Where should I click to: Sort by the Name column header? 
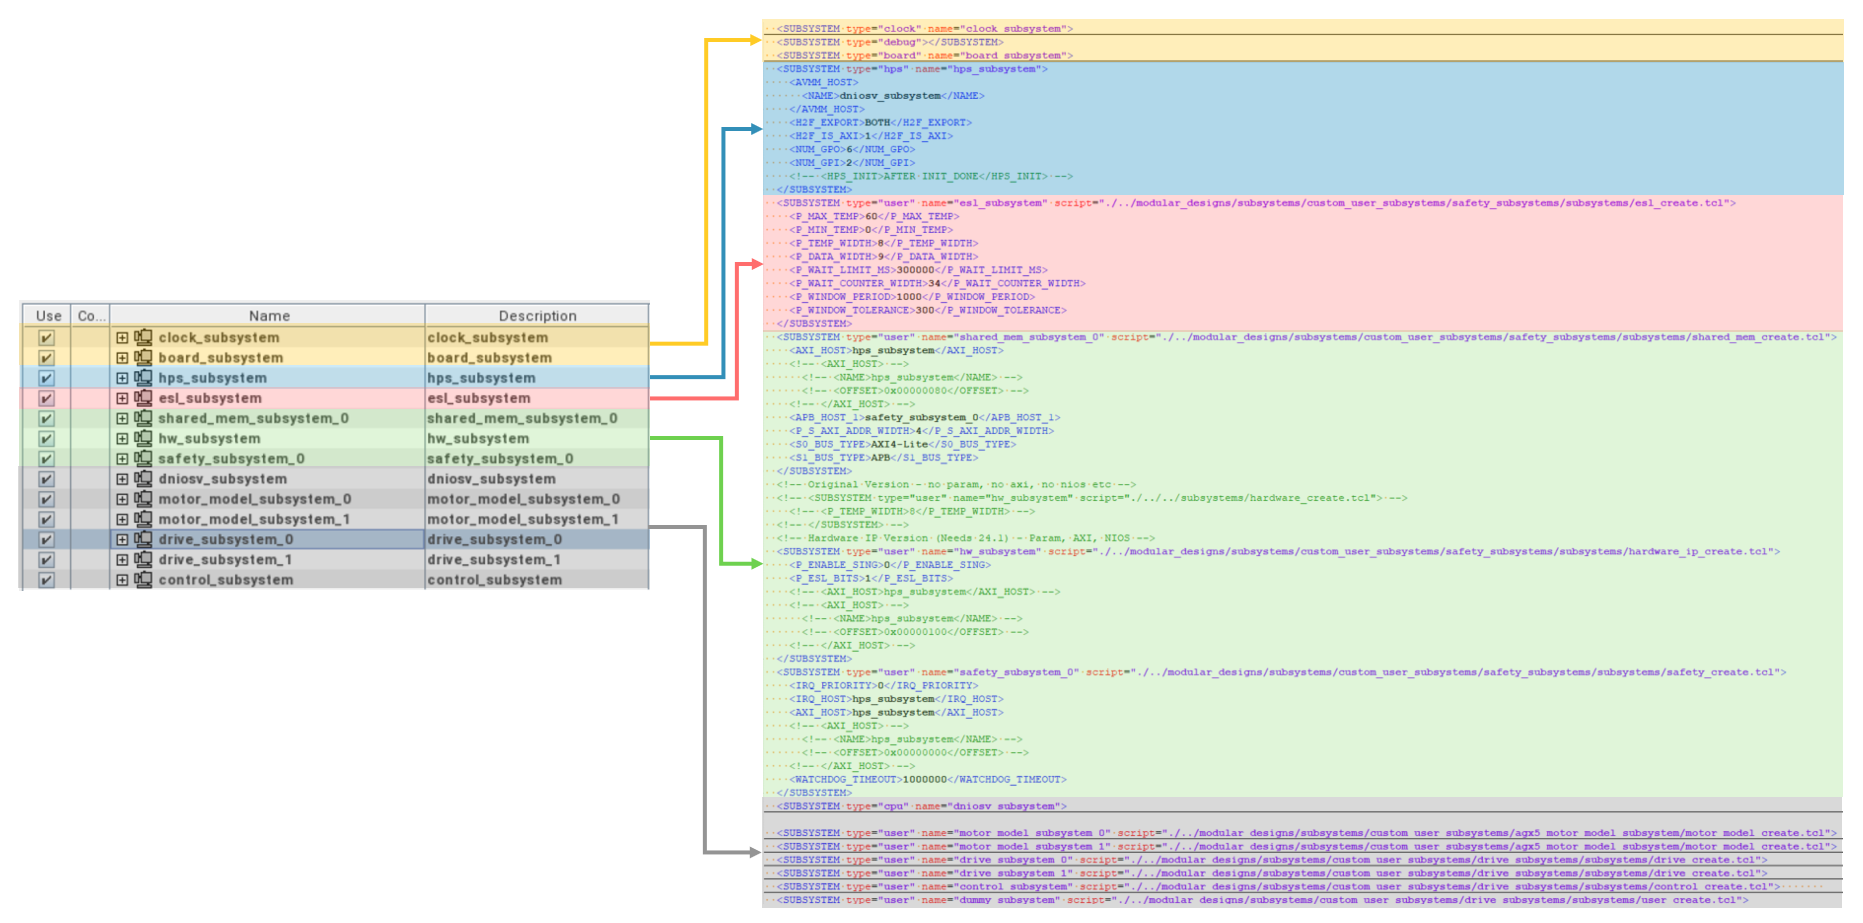pyautogui.click(x=269, y=316)
